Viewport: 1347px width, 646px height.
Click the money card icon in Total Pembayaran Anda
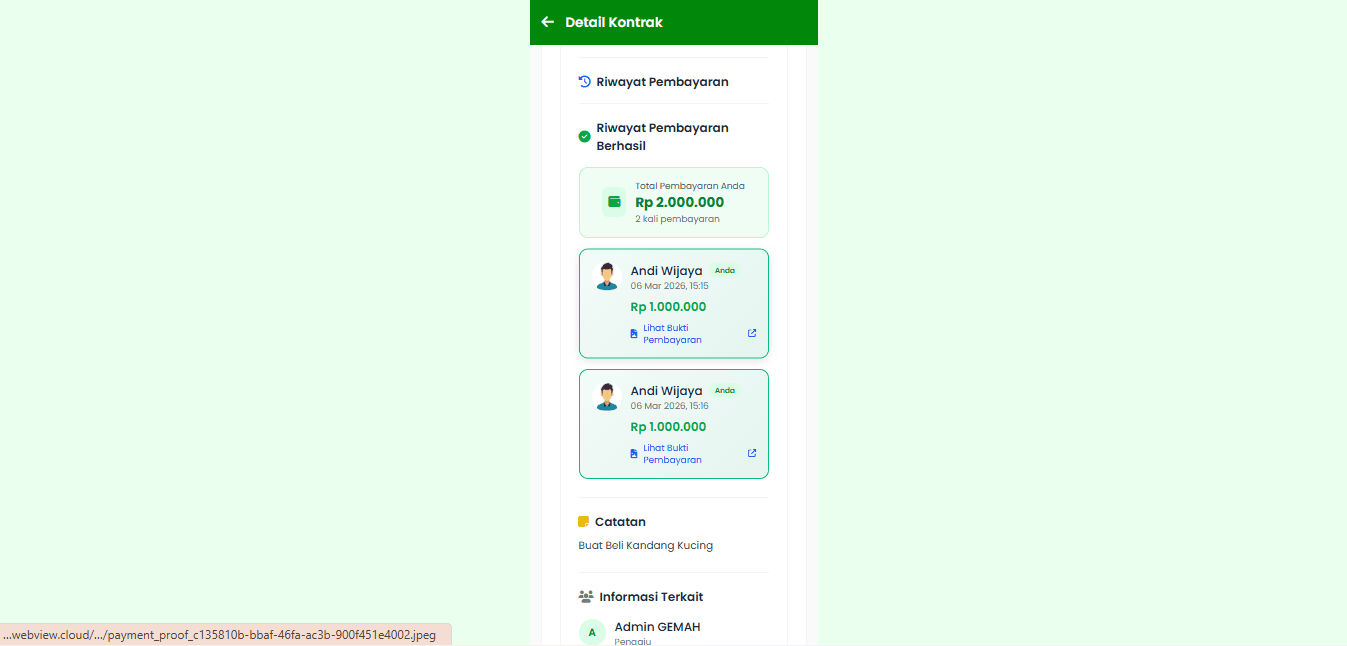(613, 201)
